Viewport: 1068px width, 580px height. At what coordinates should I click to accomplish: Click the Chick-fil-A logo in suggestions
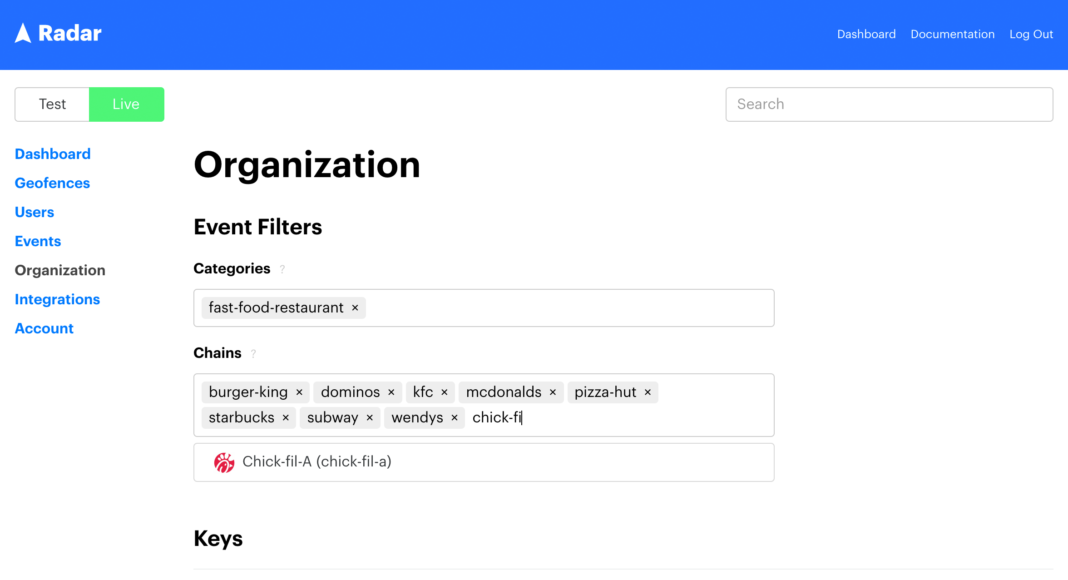224,462
